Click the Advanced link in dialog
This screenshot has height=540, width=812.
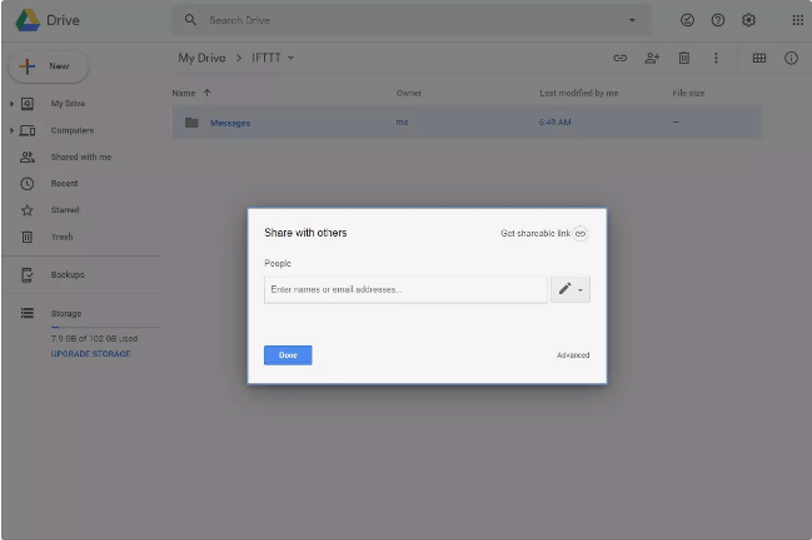pyautogui.click(x=573, y=355)
